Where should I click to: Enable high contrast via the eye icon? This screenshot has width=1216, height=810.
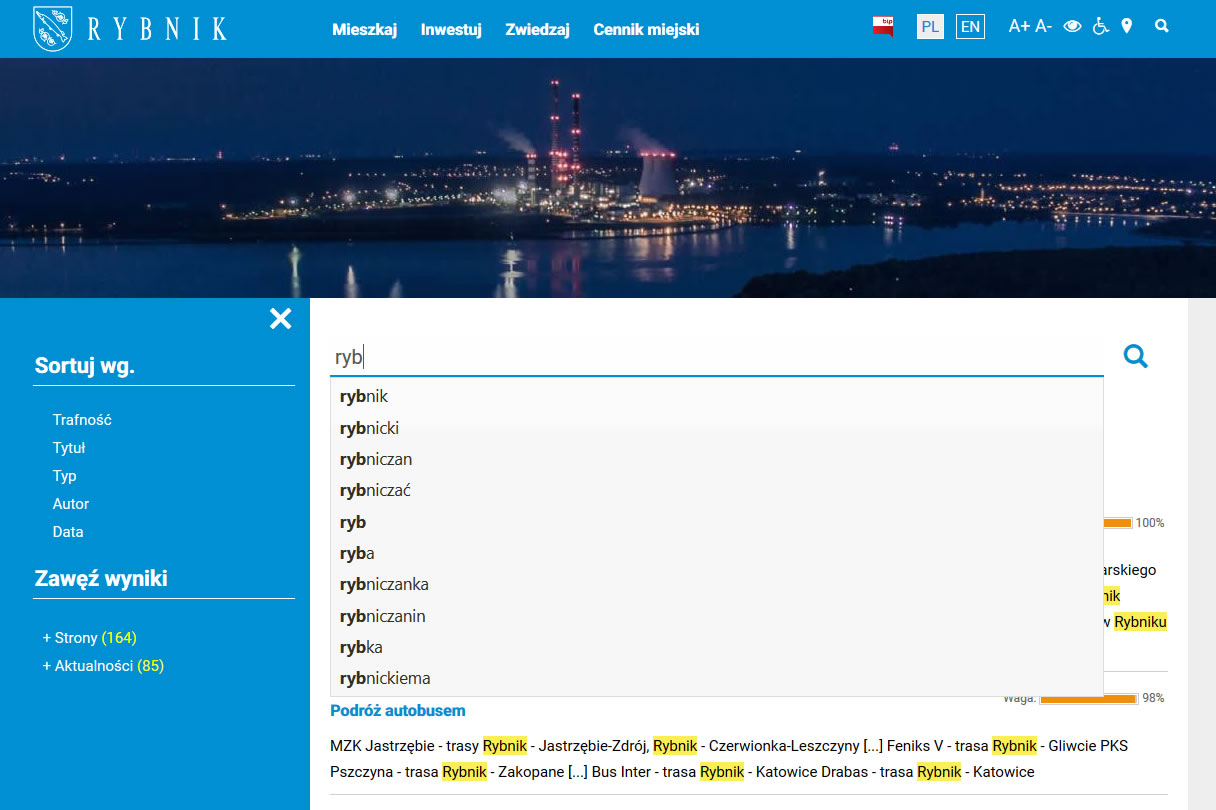[1072, 26]
